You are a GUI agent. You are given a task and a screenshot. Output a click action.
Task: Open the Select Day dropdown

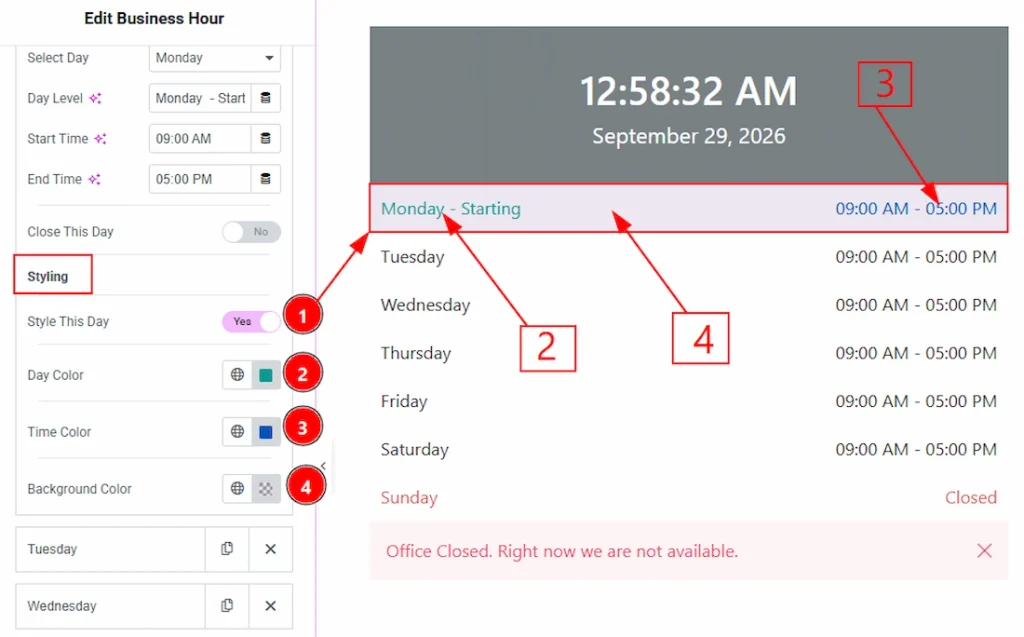pyautogui.click(x=215, y=57)
